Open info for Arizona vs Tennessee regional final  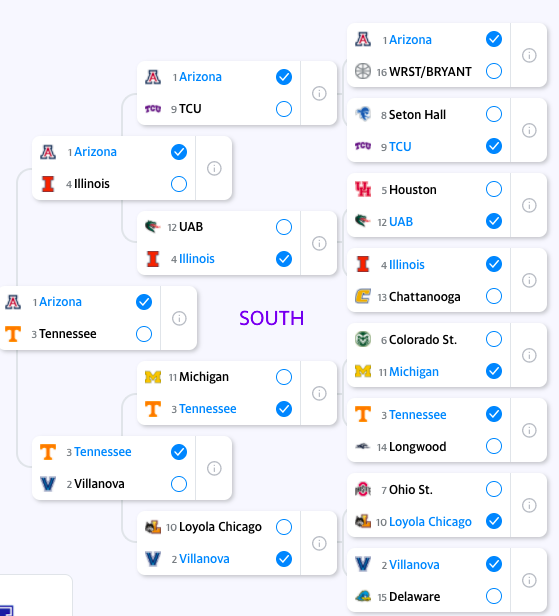pyautogui.click(x=179, y=318)
